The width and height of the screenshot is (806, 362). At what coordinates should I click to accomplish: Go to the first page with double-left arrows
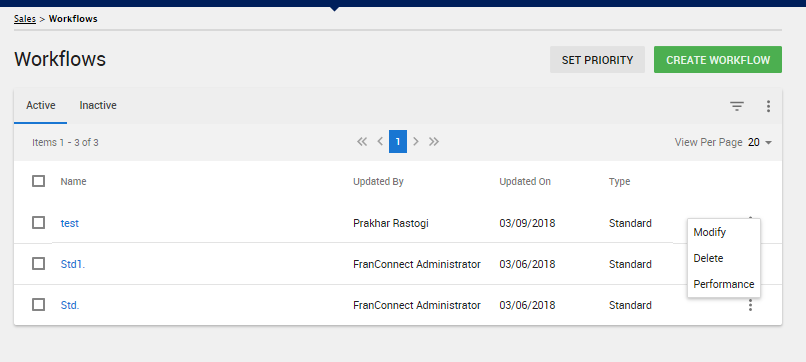click(x=362, y=141)
